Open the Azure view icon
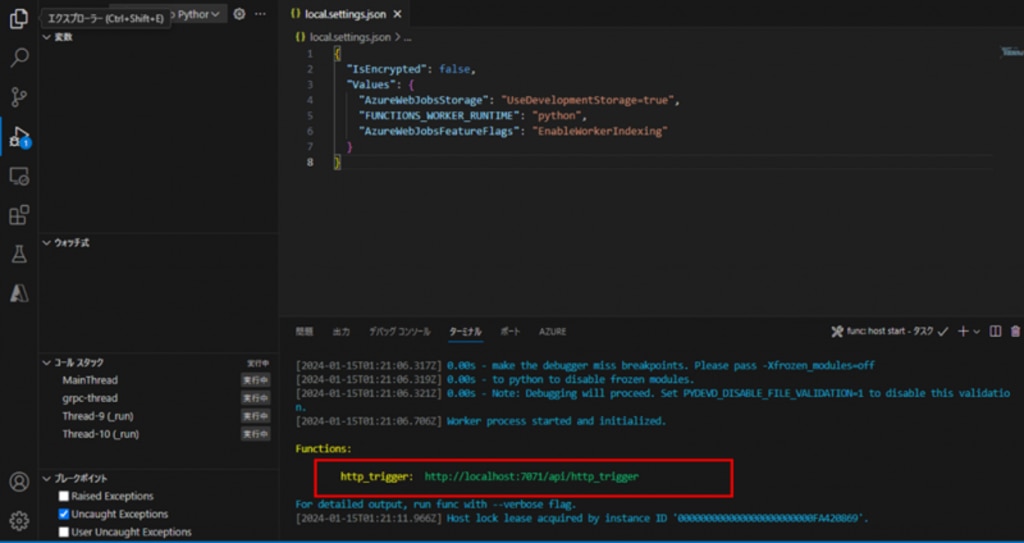The width and height of the screenshot is (1024, 543). [x=19, y=293]
